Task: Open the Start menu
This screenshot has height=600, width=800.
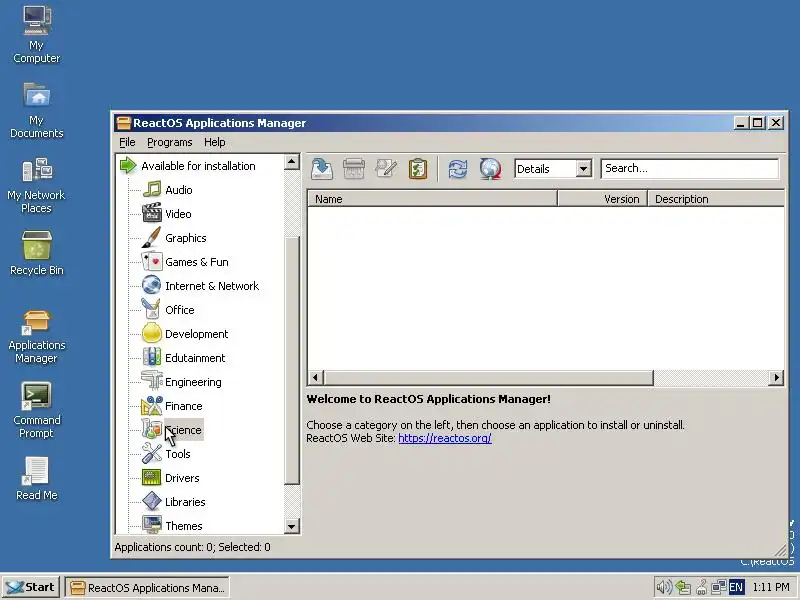Action: point(31,587)
